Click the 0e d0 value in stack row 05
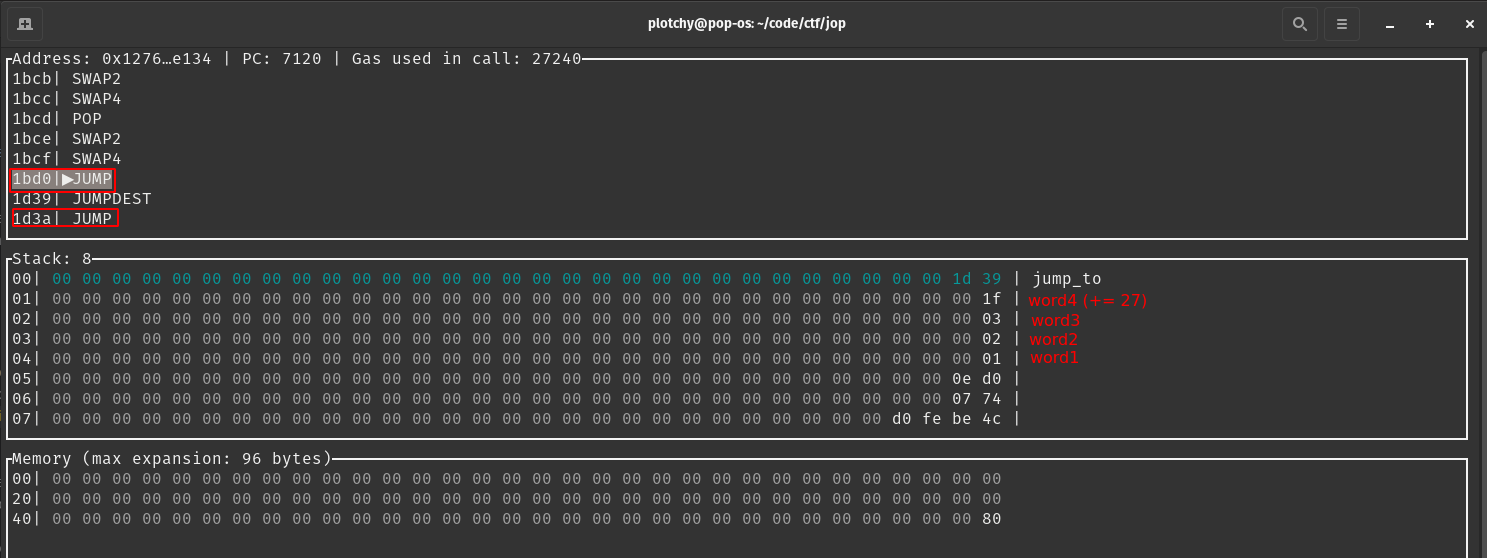Screen dimensions: 1487x558 [976, 379]
